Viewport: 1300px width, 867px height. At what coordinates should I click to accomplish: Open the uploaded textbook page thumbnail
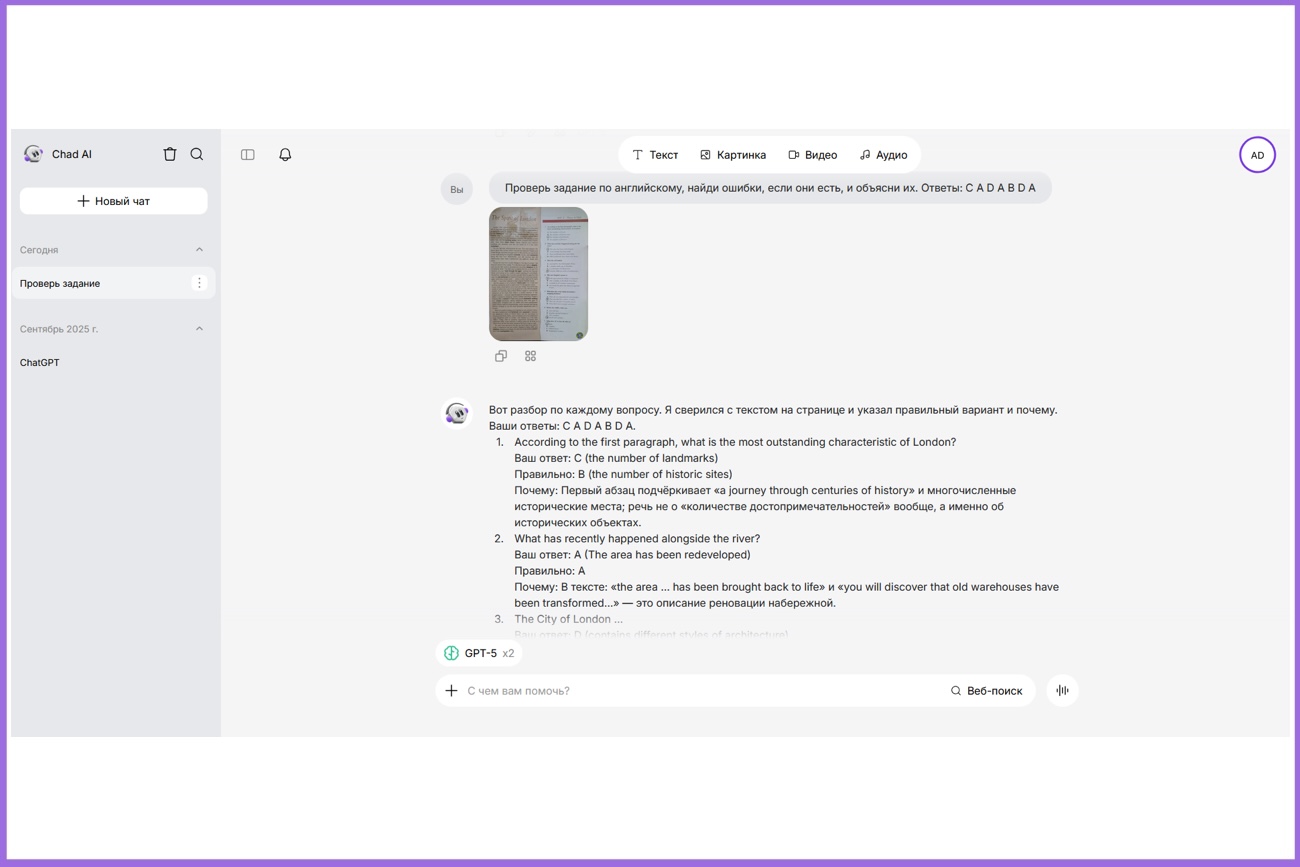(x=538, y=274)
